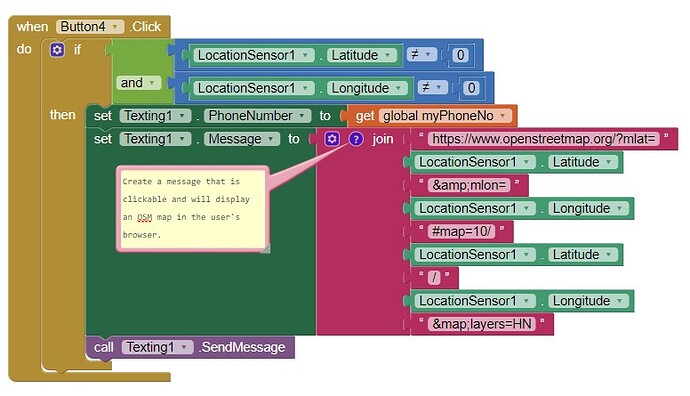This screenshot has width=690, height=396.
Task: Open Latitude dropdown directly below openstreetmap URL string
Action: point(583,162)
